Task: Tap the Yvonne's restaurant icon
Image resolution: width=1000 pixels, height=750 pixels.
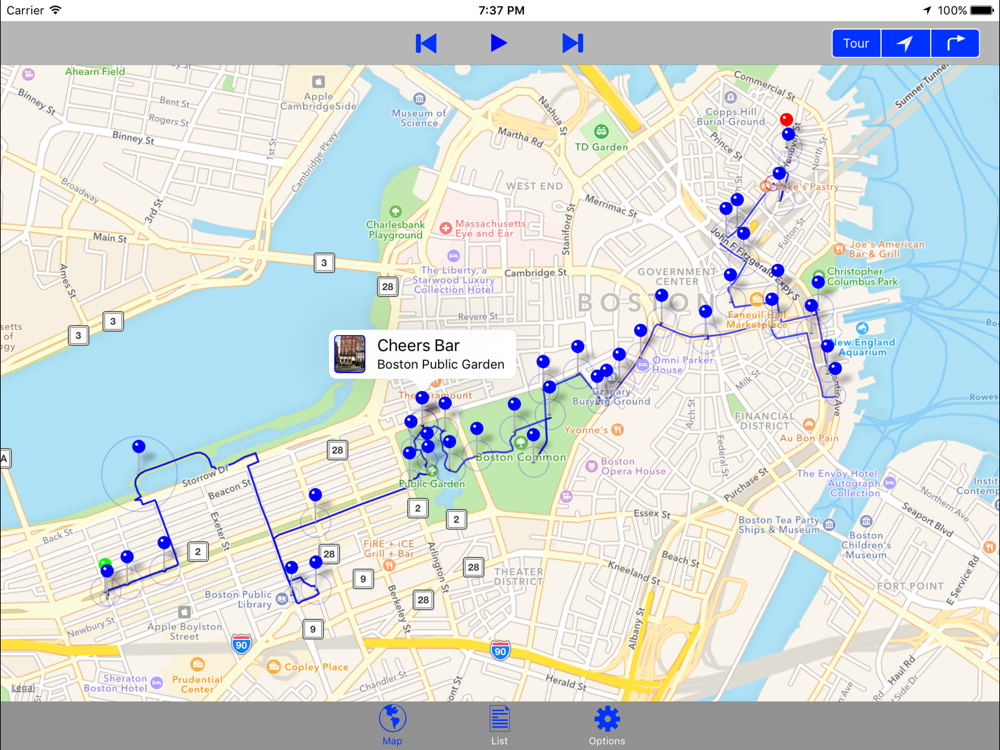Action: (617, 430)
